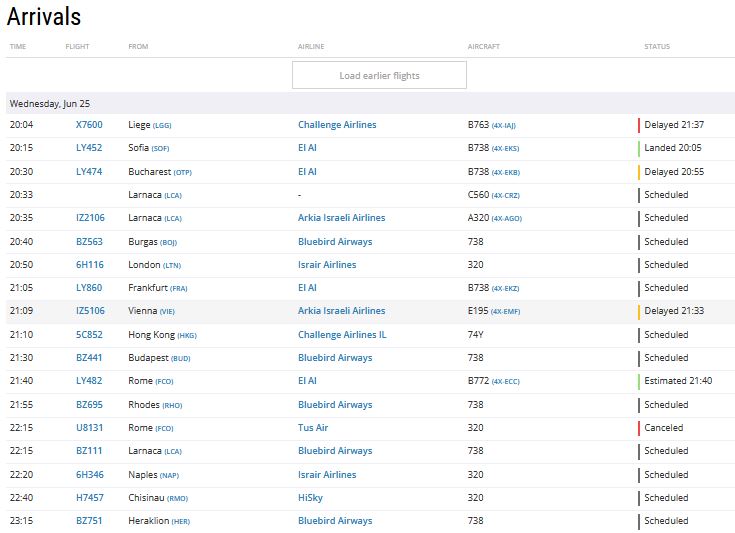Open flight LY452 link
Viewport: 735px width, 533px height.
click(x=89, y=148)
